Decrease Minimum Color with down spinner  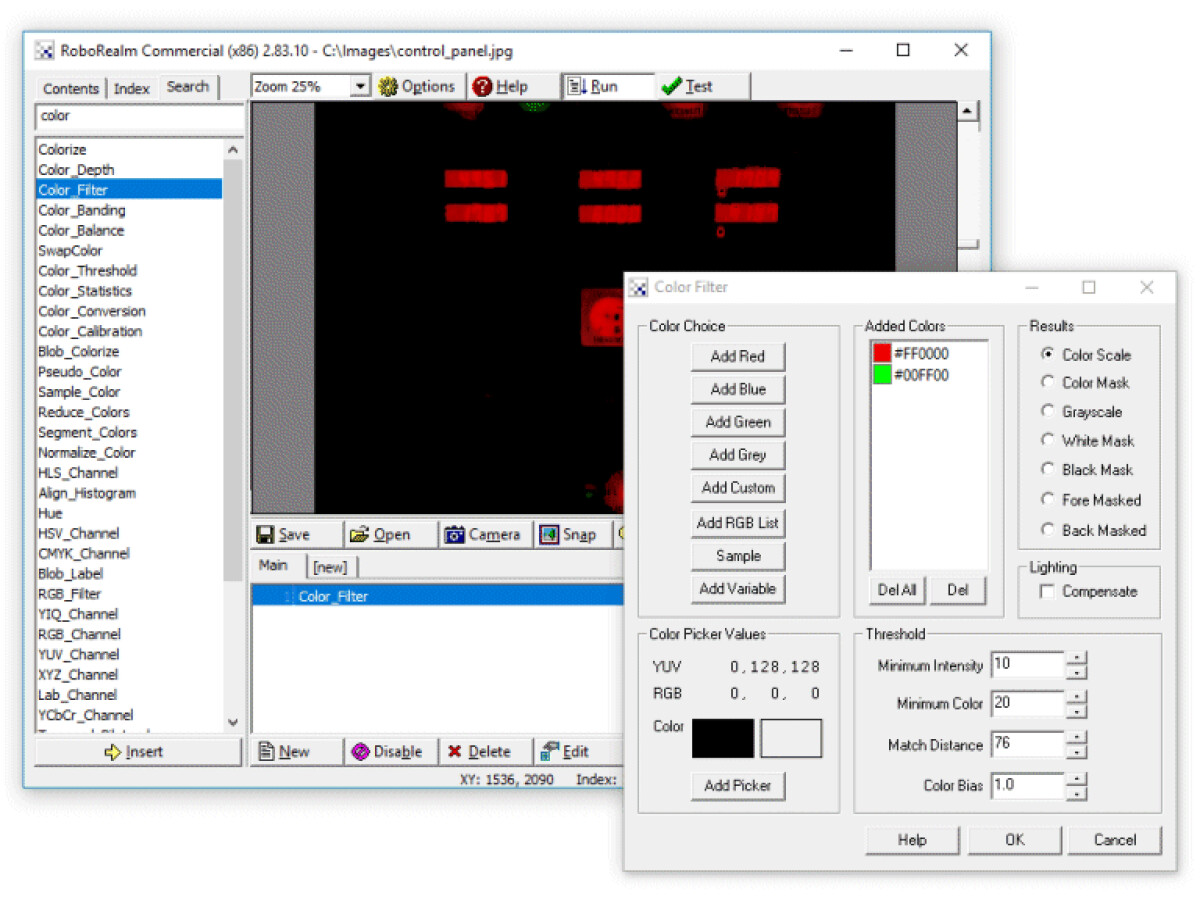coord(1076,712)
